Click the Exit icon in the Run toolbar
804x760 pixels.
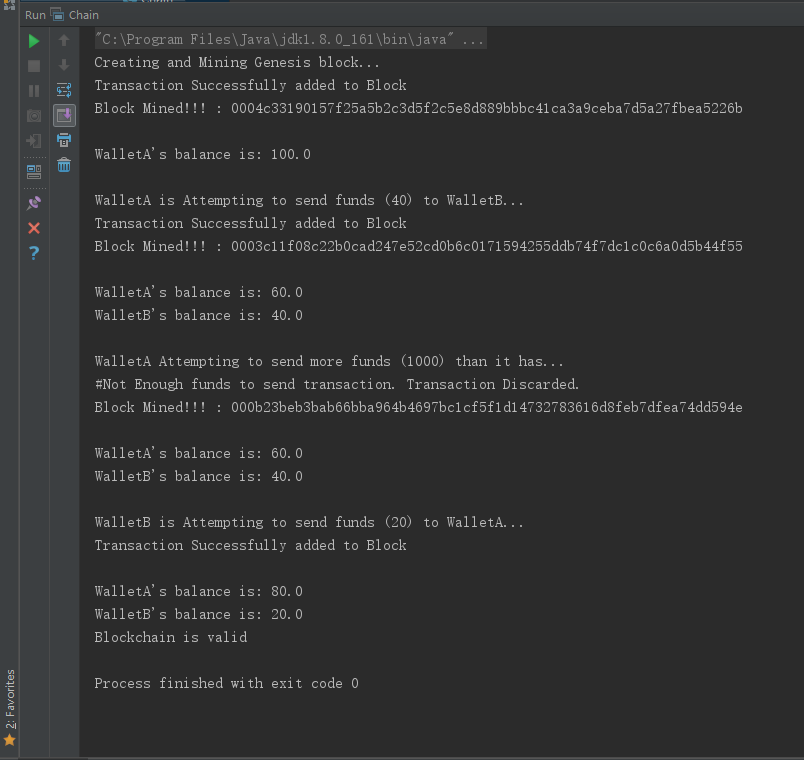pos(34,141)
